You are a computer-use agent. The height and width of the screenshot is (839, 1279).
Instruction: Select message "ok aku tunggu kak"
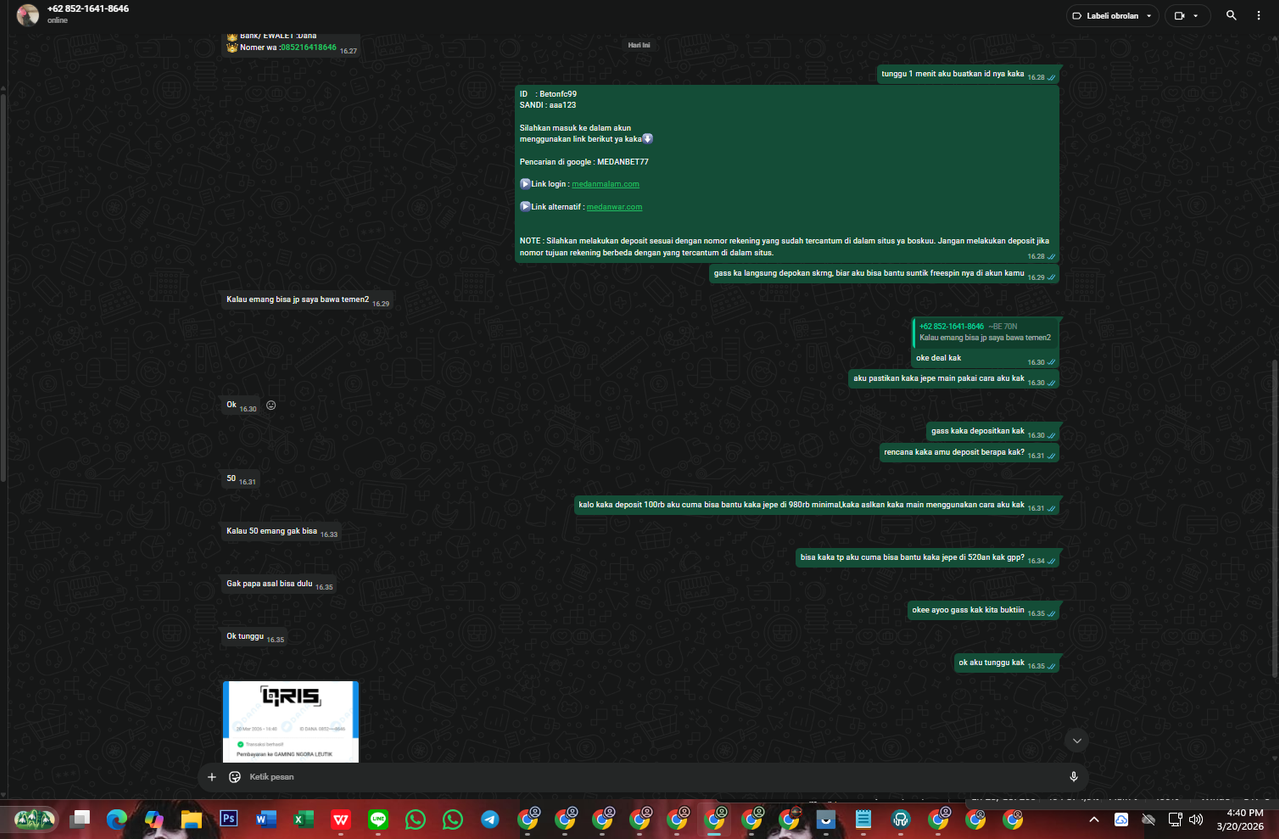click(x=1006, y=663)
